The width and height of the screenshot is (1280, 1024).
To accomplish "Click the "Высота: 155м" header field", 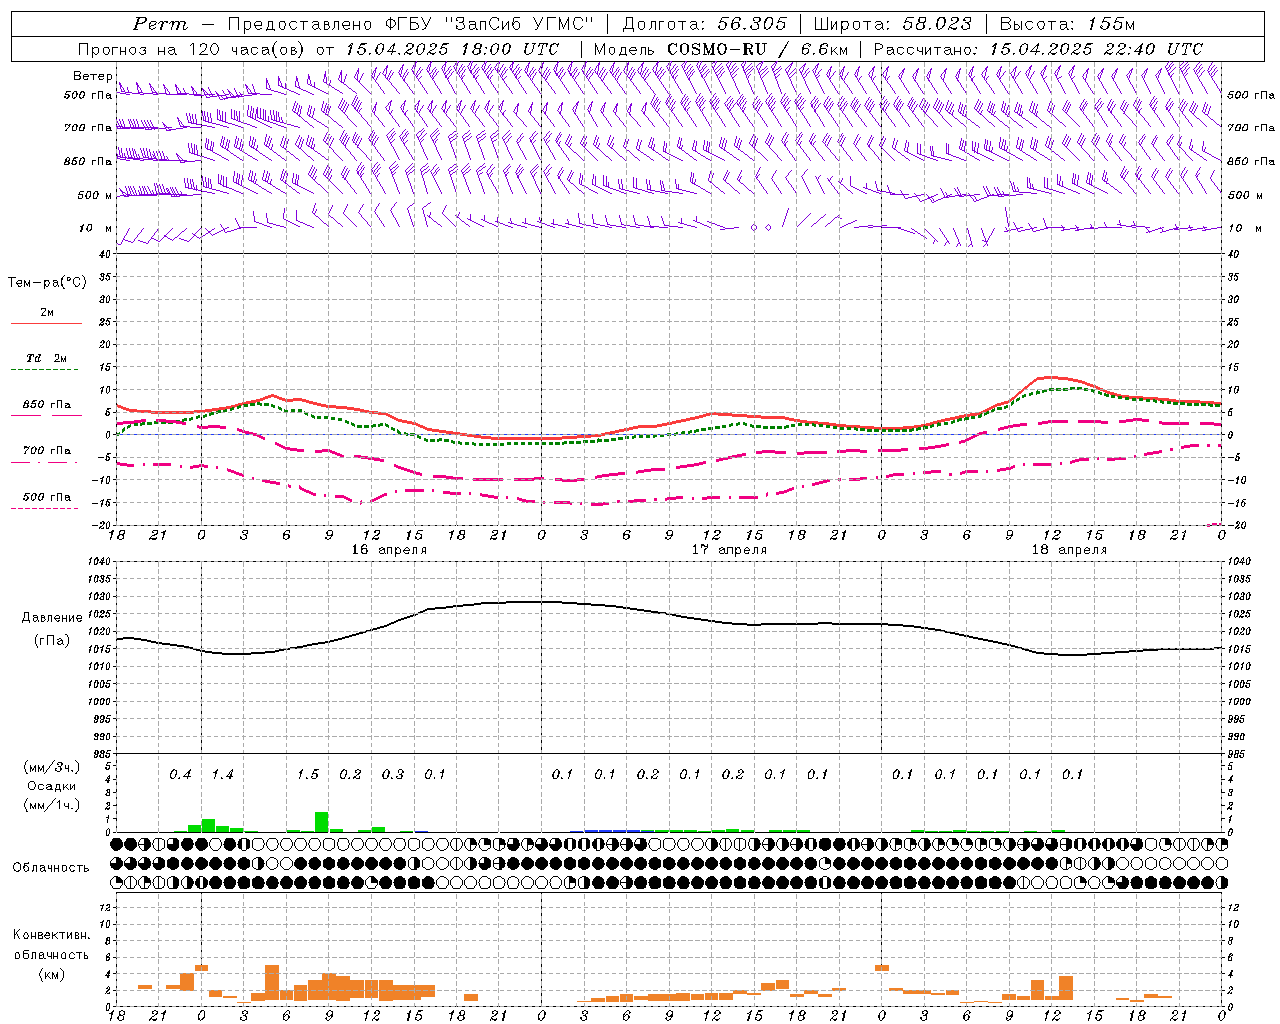I will coord(1067,24).
